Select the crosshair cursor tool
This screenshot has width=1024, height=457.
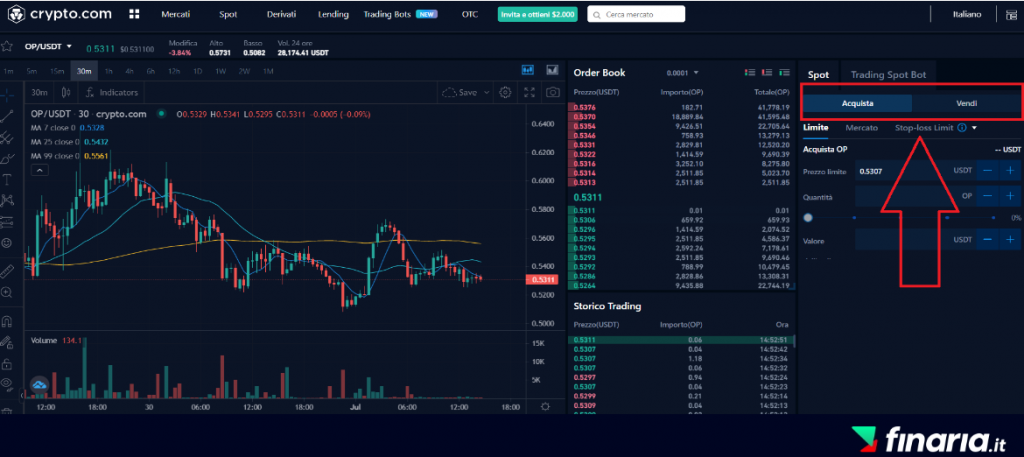[7, 95]
